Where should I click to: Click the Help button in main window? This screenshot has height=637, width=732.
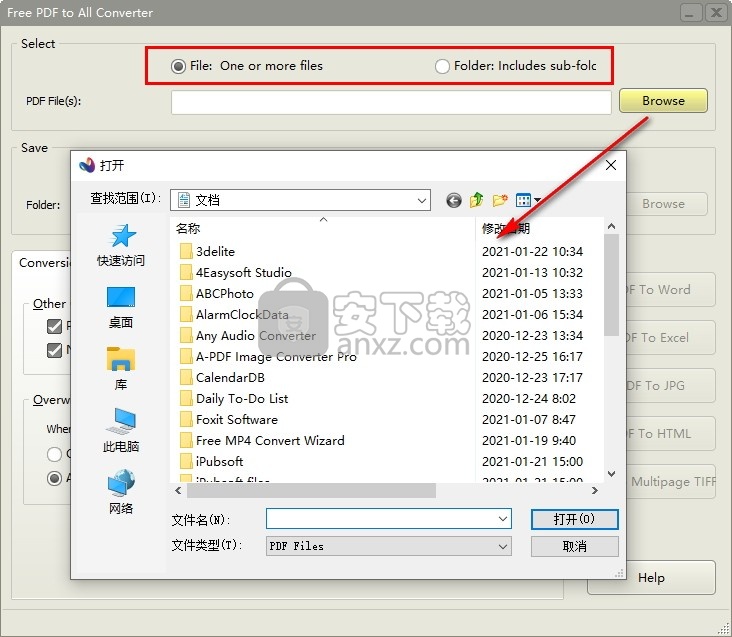click(651, 578)
